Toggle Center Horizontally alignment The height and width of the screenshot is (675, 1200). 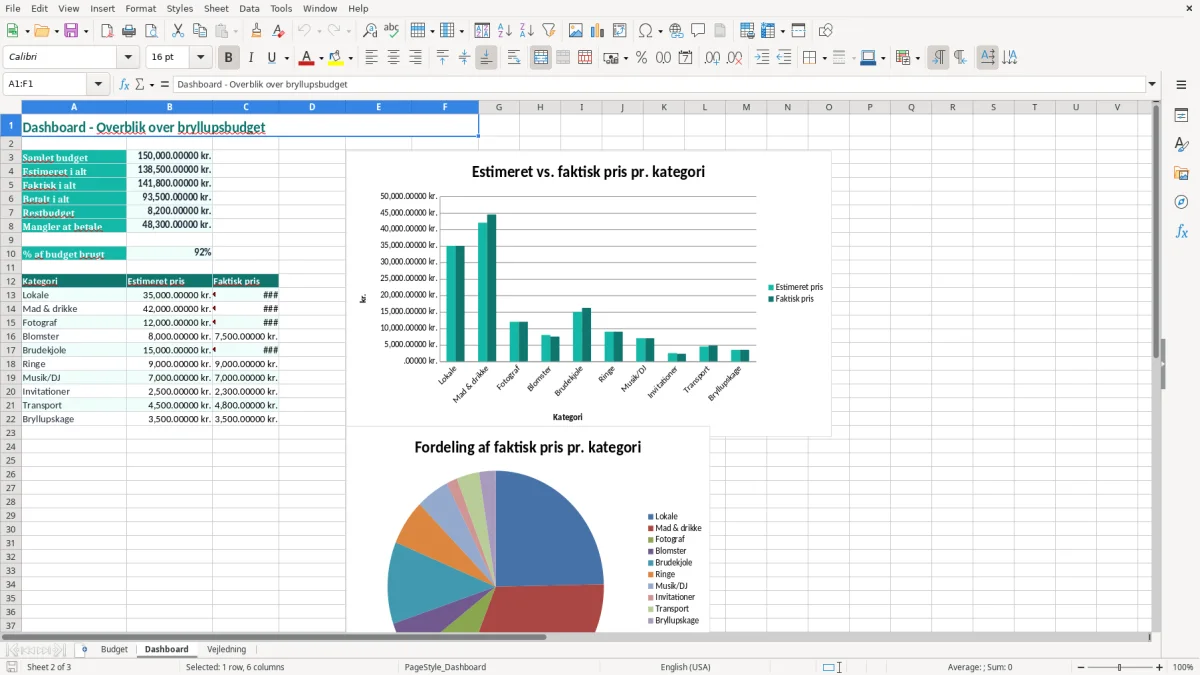coord(393,58)
